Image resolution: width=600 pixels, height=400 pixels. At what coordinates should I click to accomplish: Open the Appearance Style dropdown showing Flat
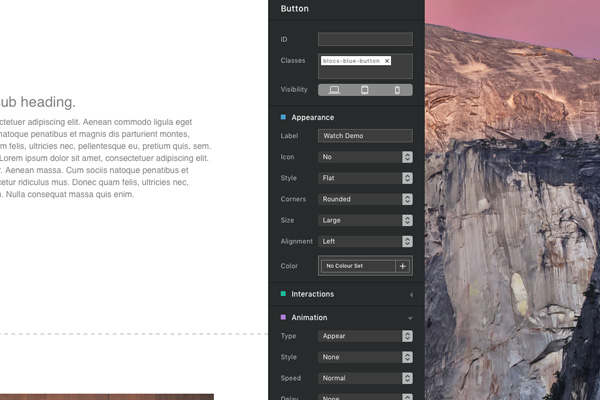tap(365, 178)
